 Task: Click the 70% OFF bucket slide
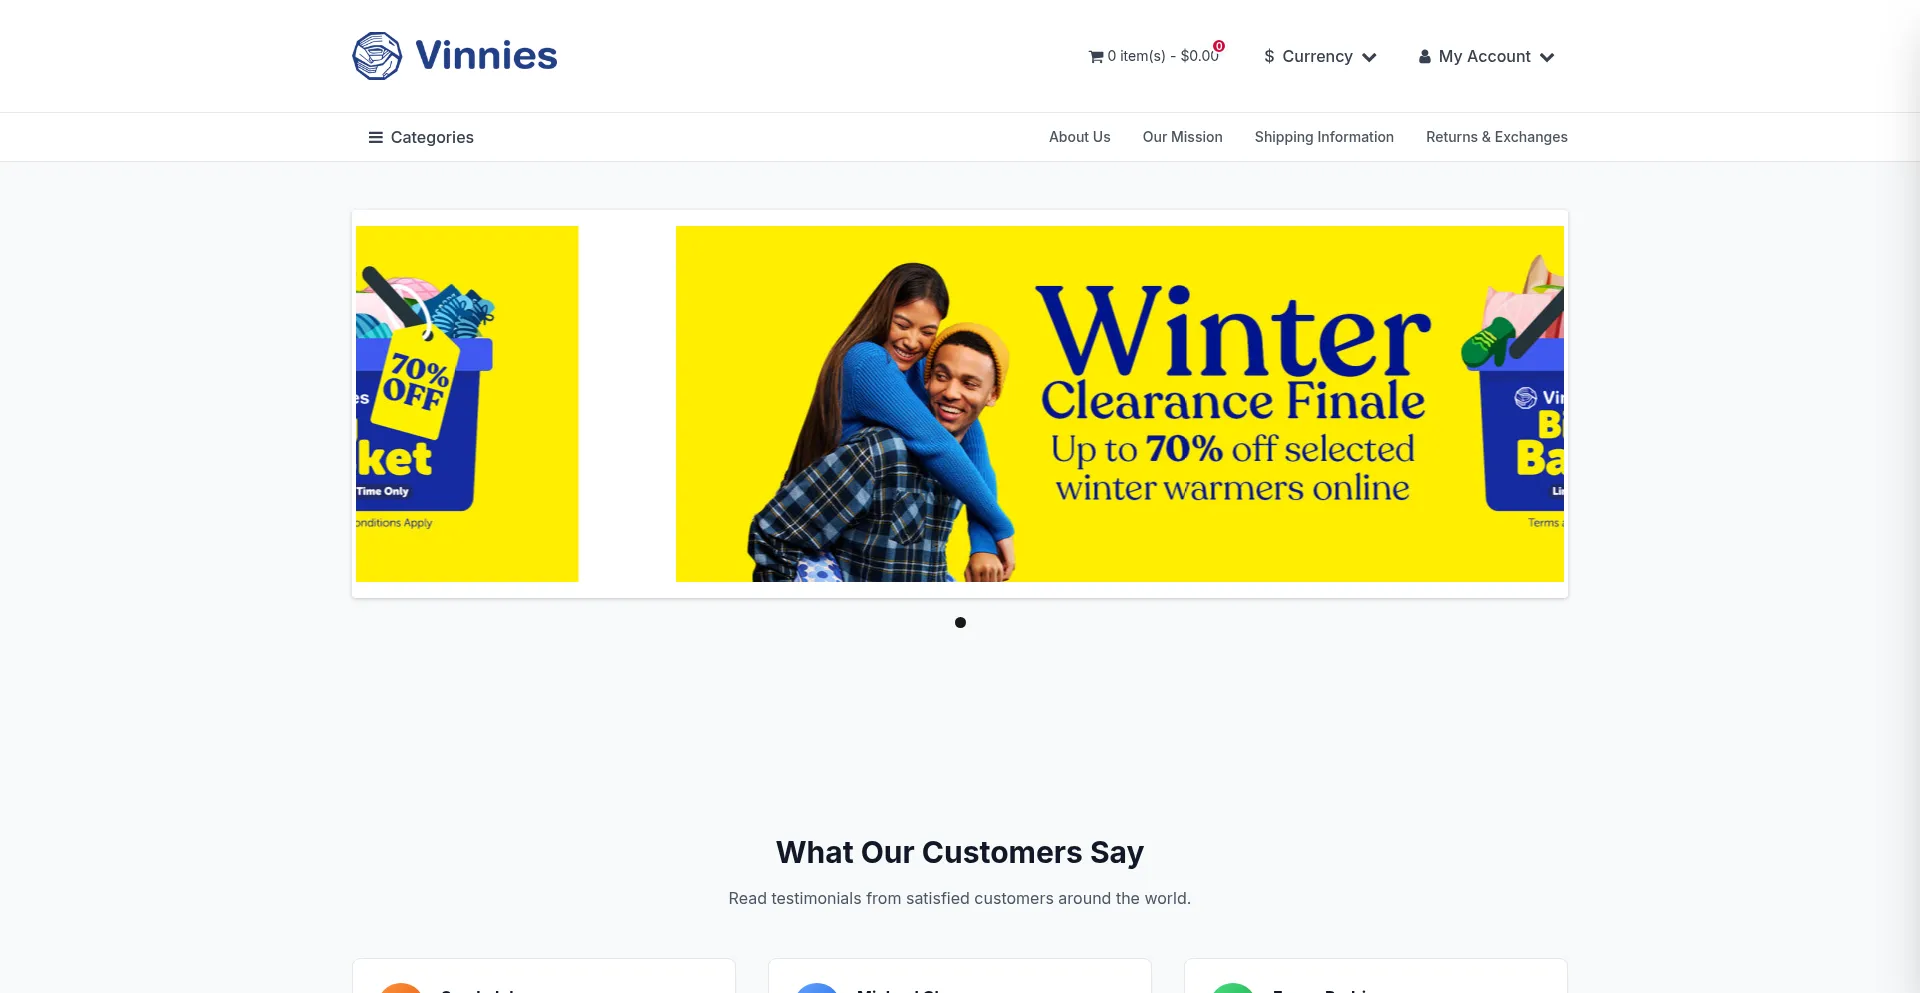[x=467, y=404]
